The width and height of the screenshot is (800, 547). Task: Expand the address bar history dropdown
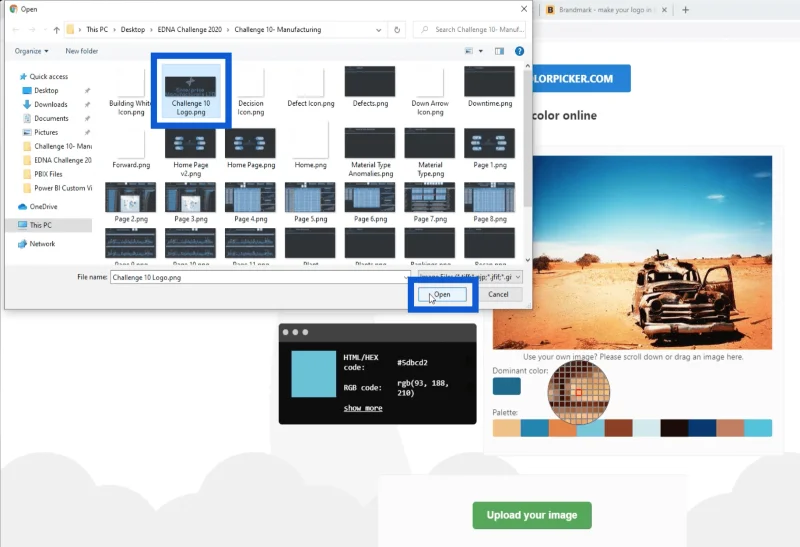pyautogui.click(x=379, y=30)
